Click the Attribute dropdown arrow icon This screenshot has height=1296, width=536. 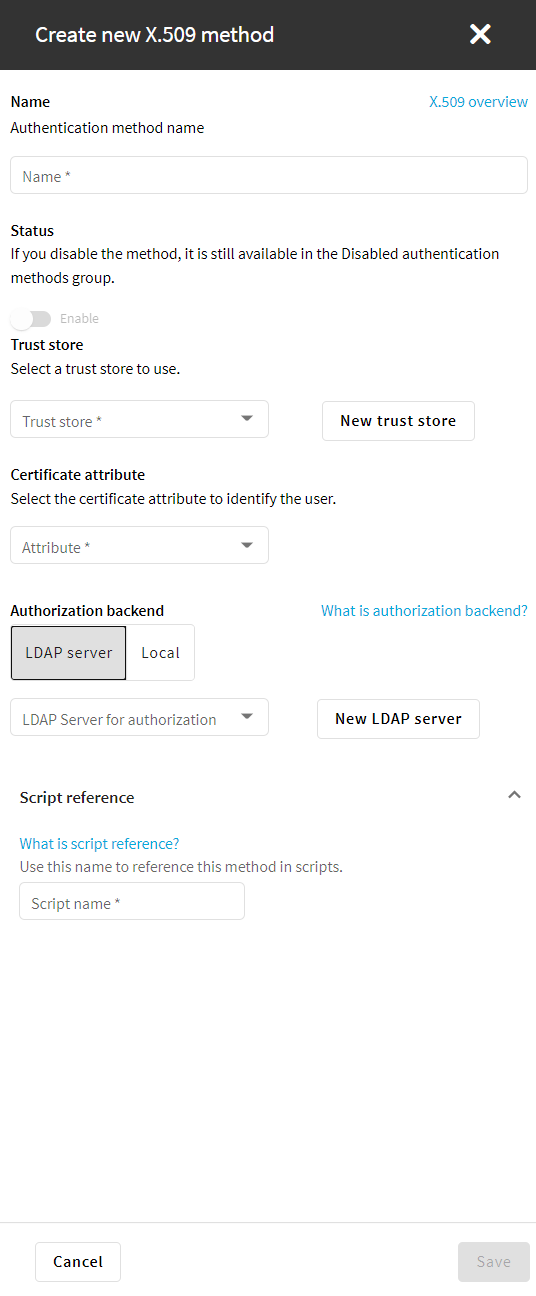247,545
